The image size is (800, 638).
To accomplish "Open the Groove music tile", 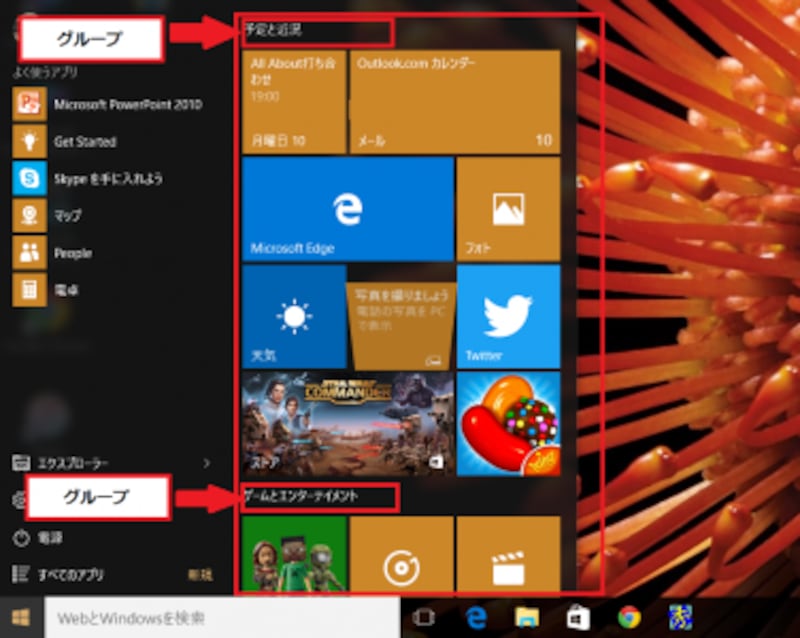I will tap(402, 554).
